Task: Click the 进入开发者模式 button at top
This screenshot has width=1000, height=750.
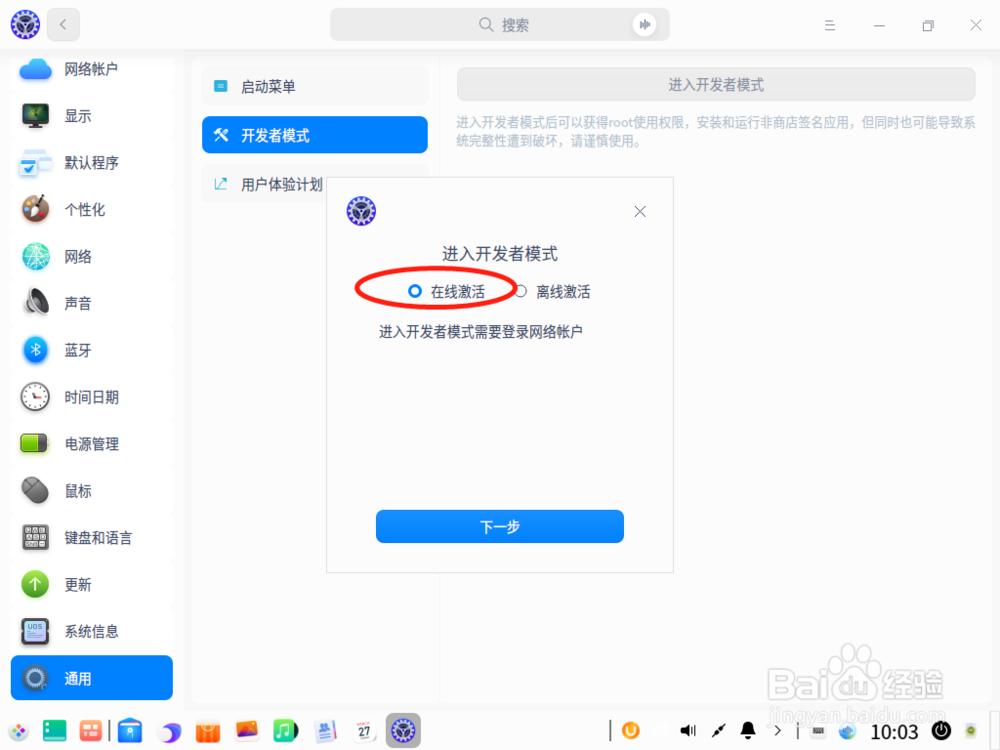Action: click(x=716, y=84)
